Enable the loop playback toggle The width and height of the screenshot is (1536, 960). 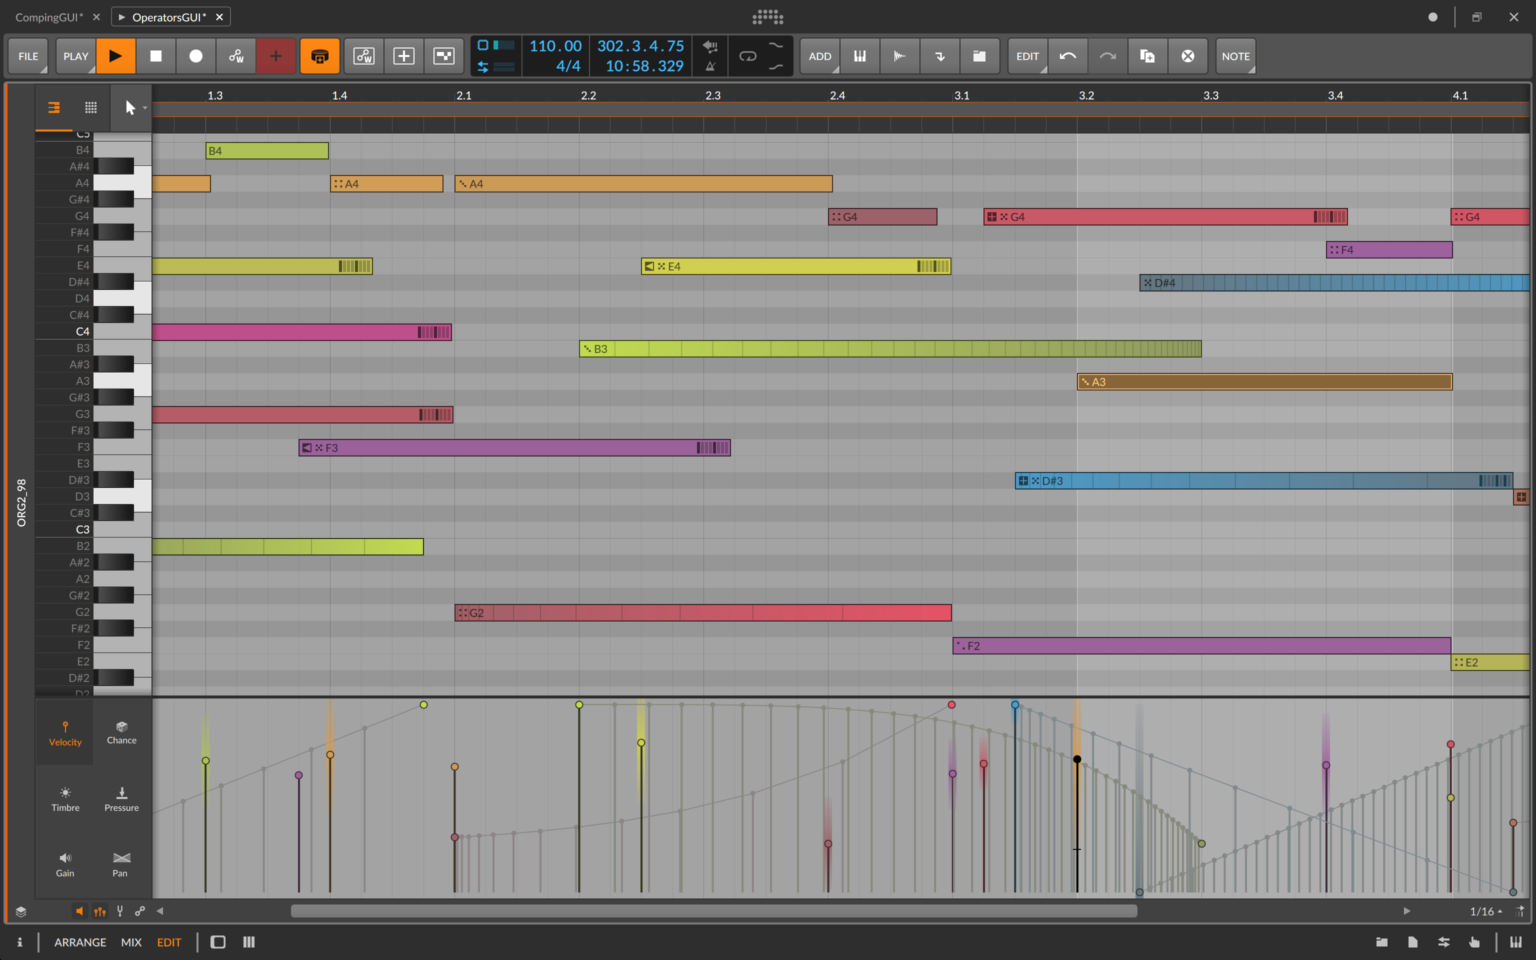[748, 56]
